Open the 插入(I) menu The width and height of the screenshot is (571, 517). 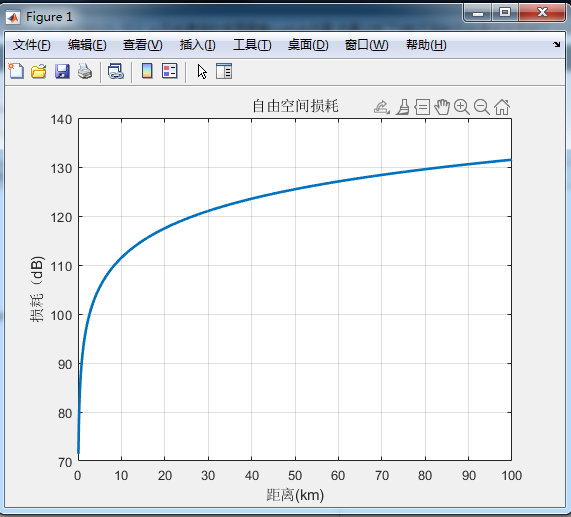click(x=198, y=45)
